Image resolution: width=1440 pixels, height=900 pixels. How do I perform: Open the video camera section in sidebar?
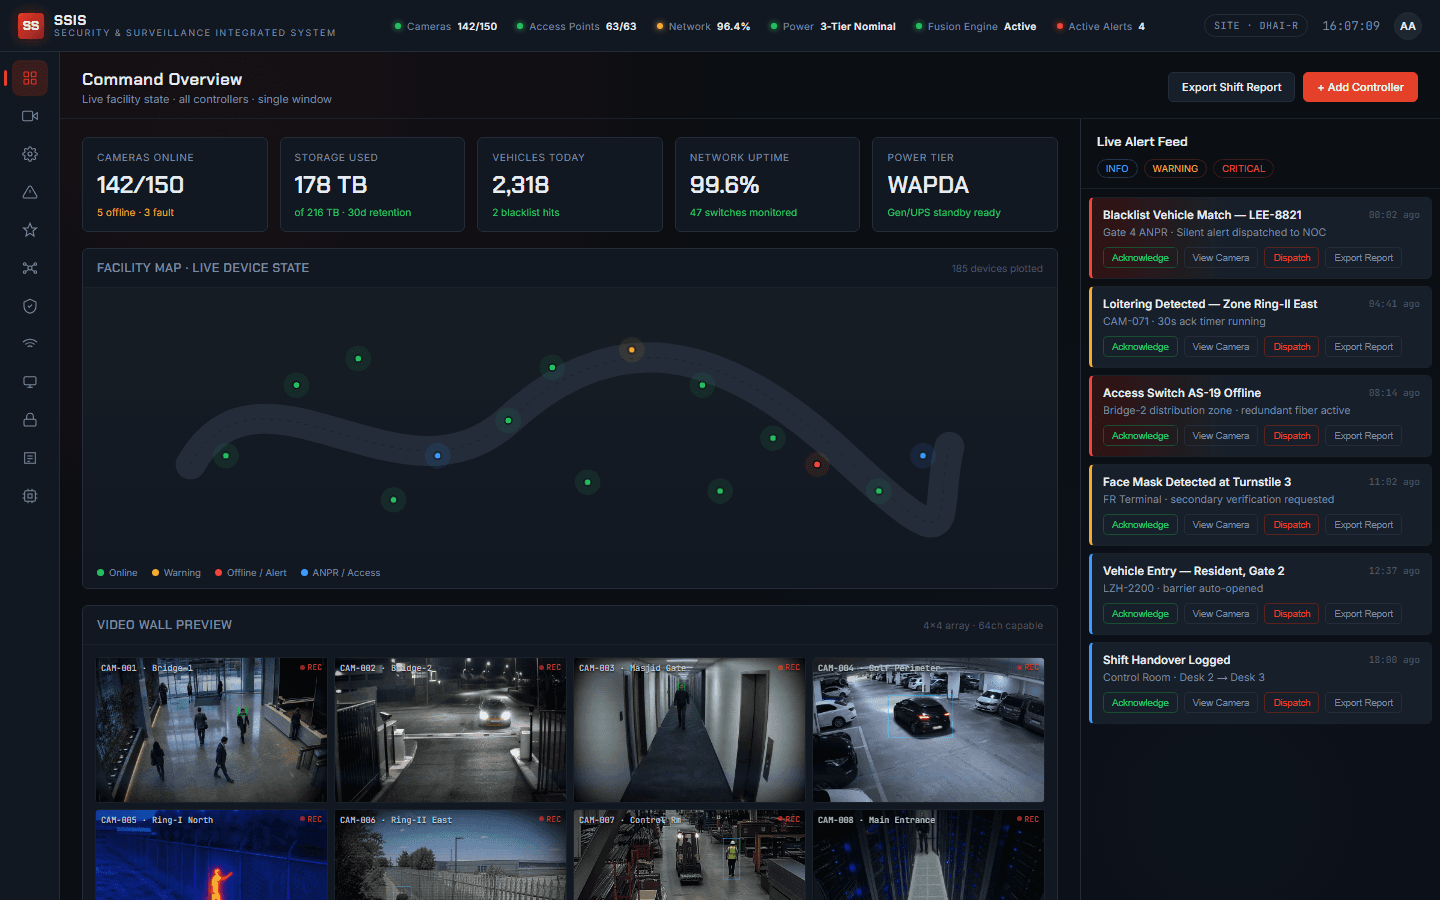tap(30, 116)
